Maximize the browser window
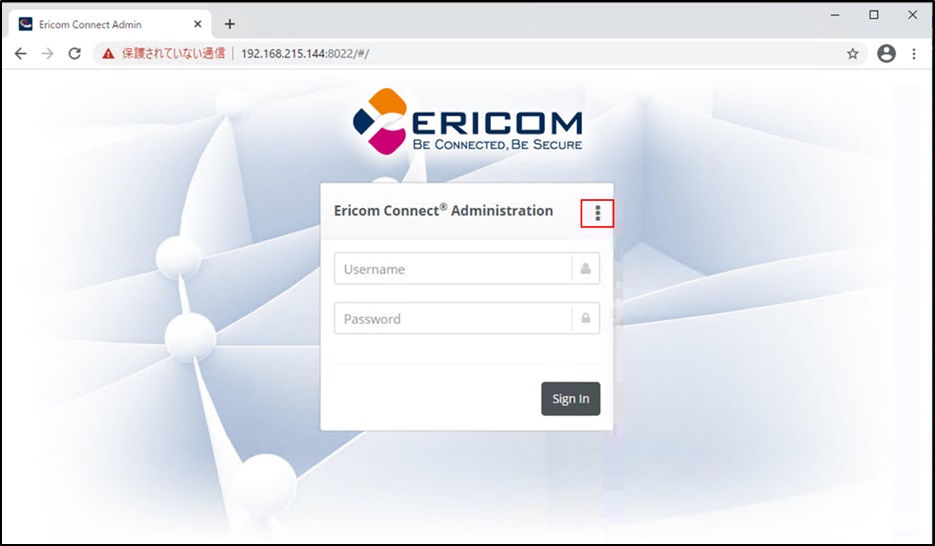Screen dimensions: 935x546 pyautogui.click(x=874, y=15)
